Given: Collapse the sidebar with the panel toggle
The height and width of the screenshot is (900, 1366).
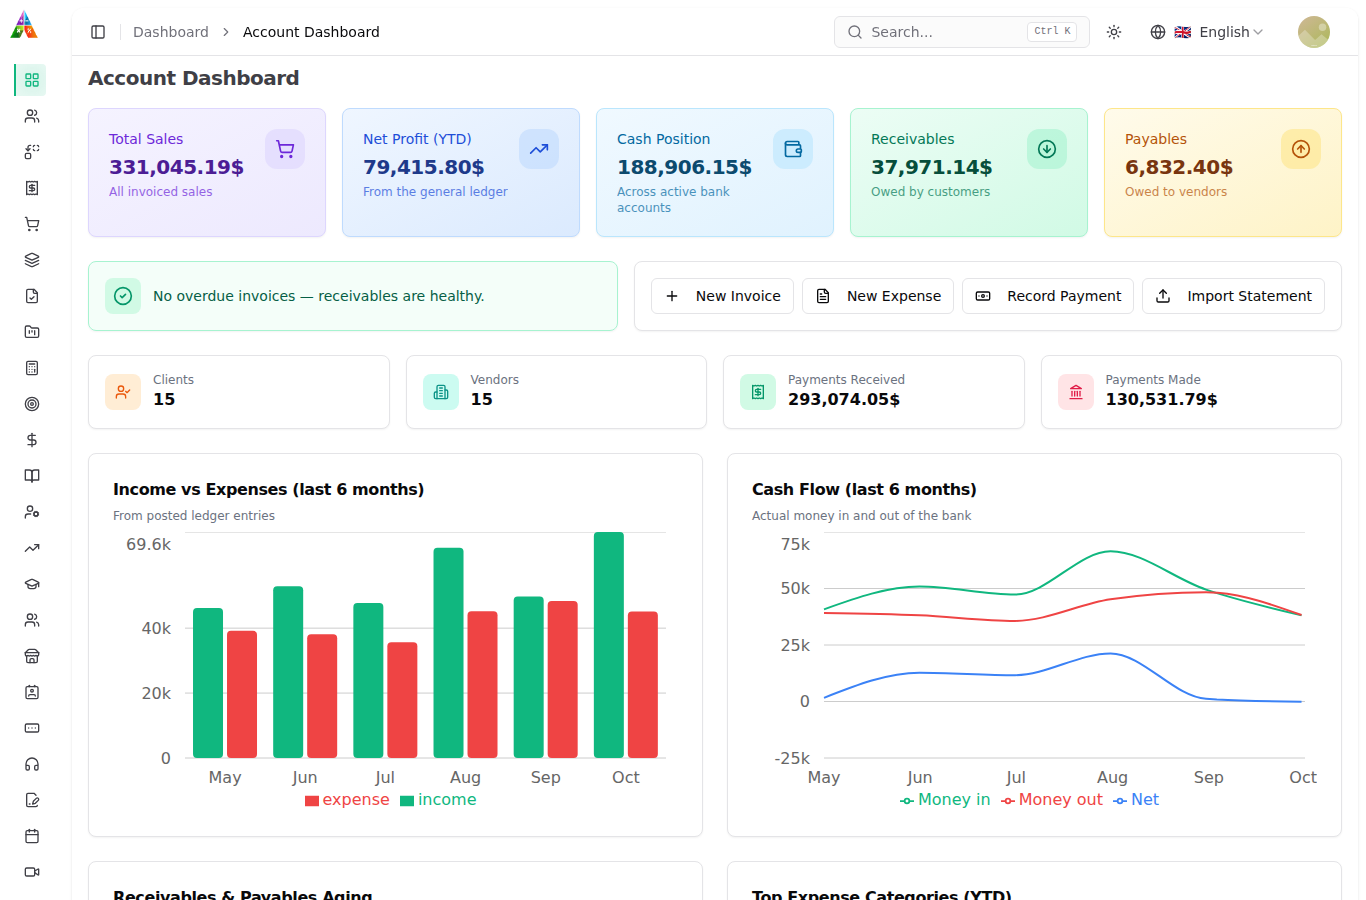Looking at the screenshot, I should tap(98, 32).
